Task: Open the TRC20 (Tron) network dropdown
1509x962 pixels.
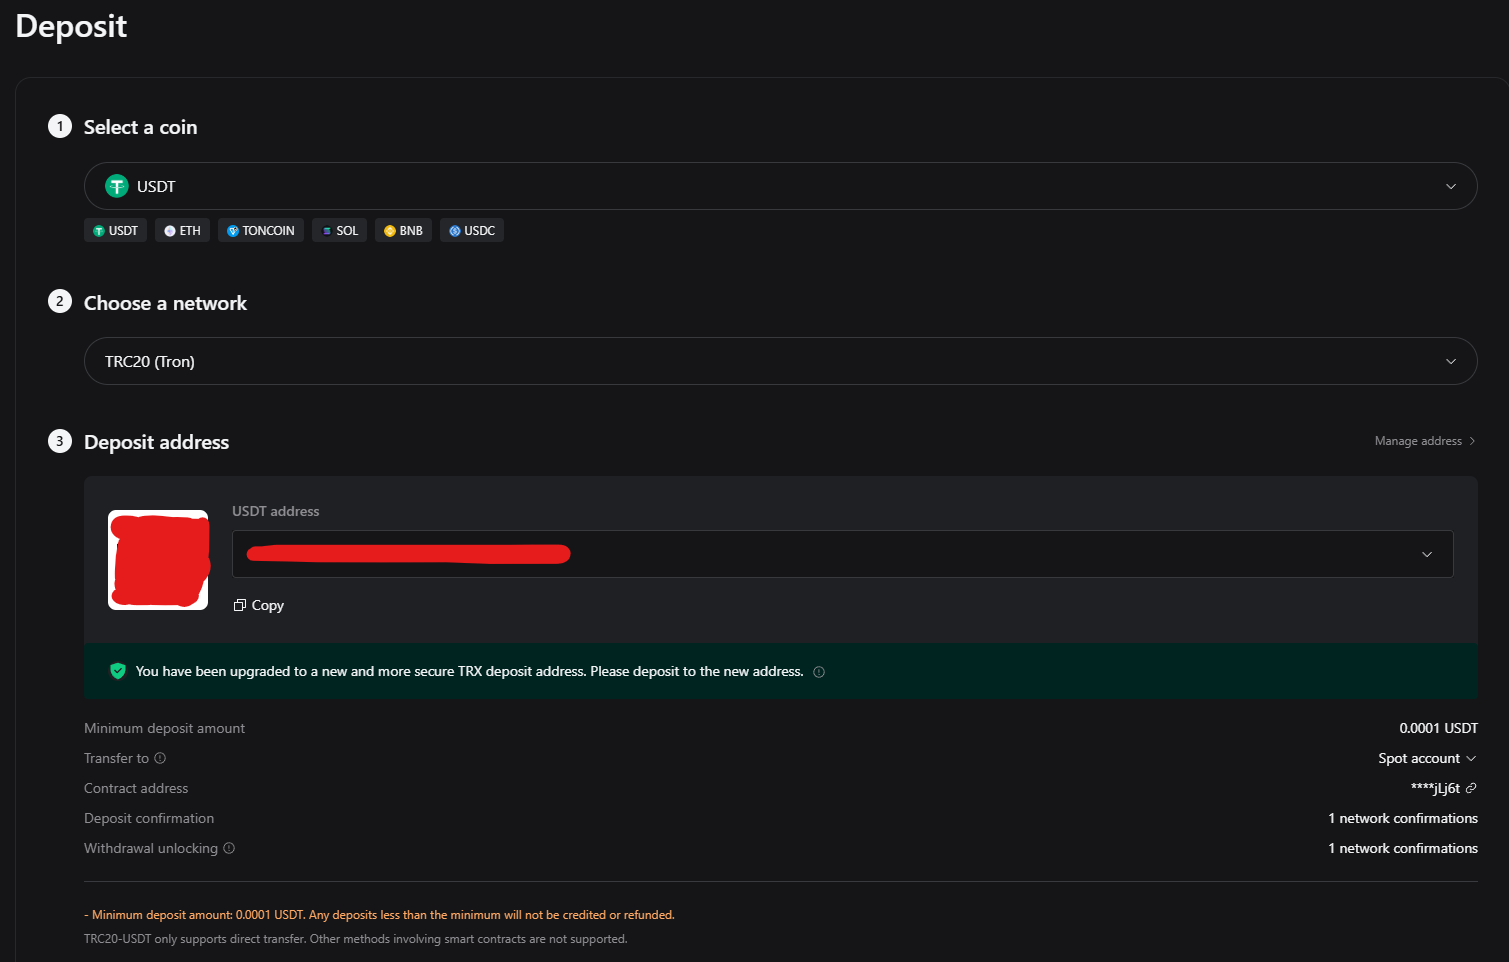Action: [780, 361]
